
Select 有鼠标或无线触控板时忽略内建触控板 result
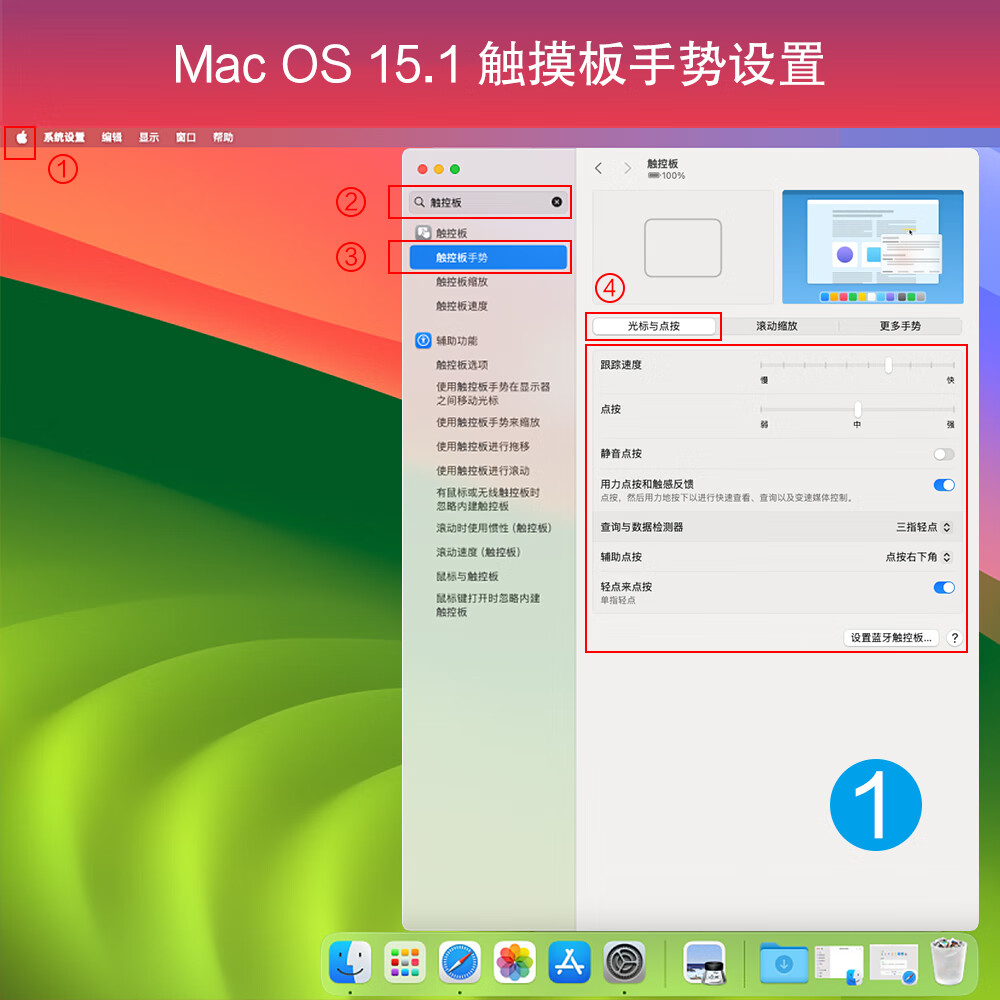488,499
